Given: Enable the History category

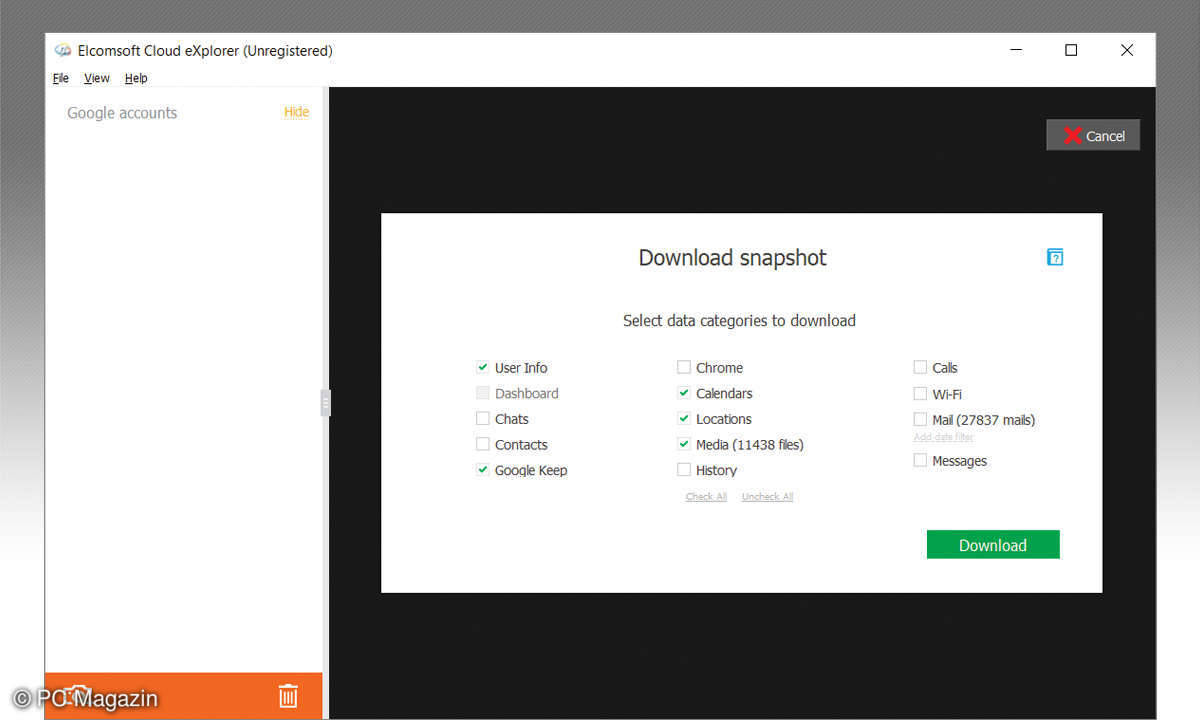Looking at the screenshot, I should point(684,470).
